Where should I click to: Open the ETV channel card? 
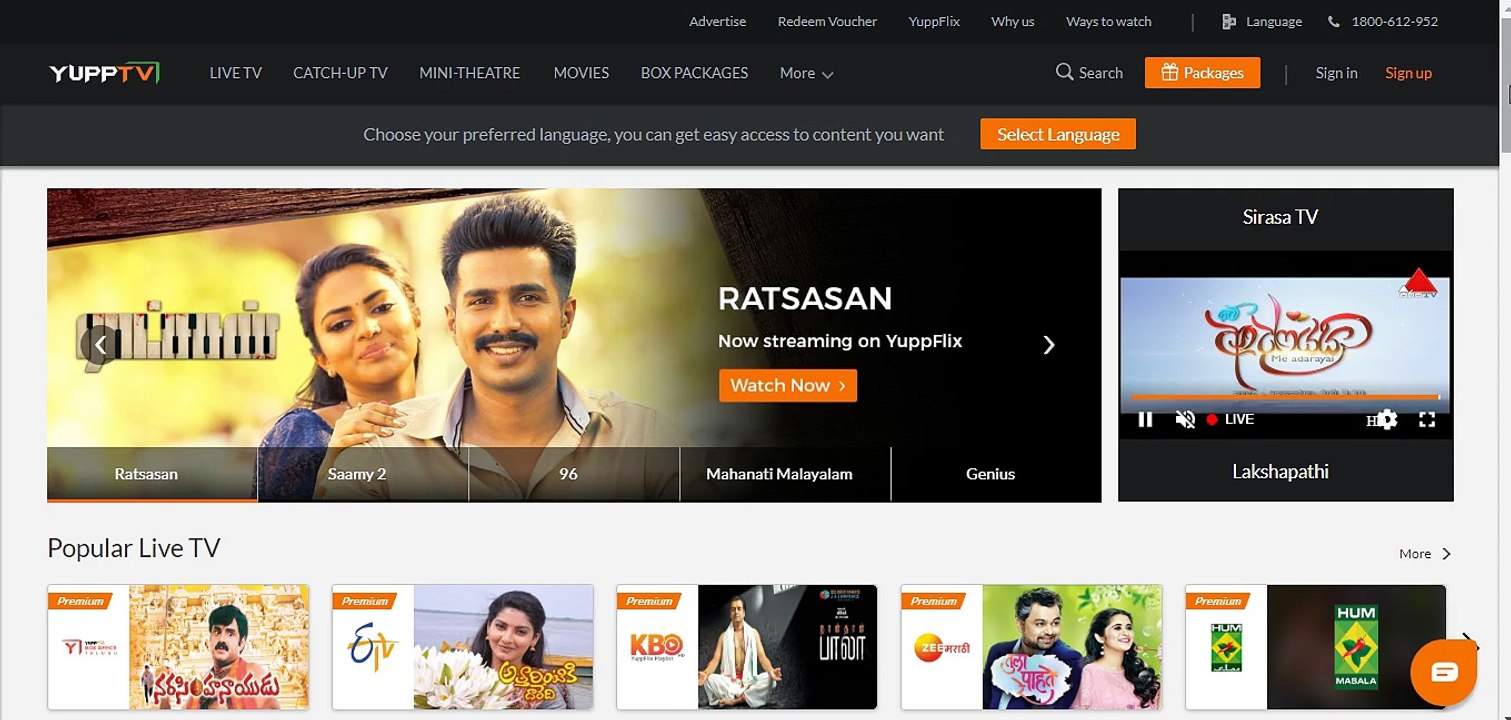[463, 647]
